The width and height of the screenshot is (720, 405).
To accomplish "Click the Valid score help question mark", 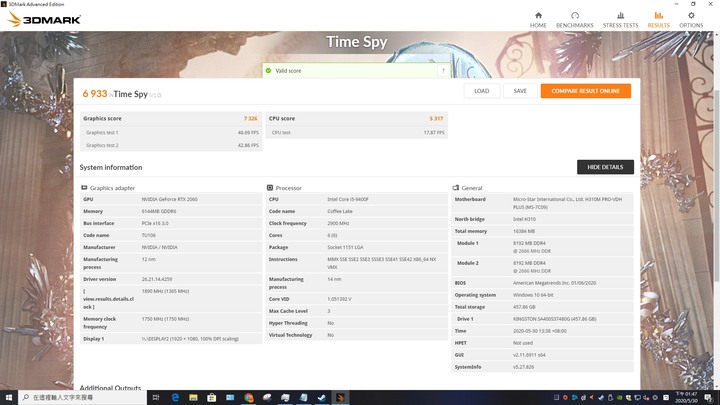I will (443, 70).
